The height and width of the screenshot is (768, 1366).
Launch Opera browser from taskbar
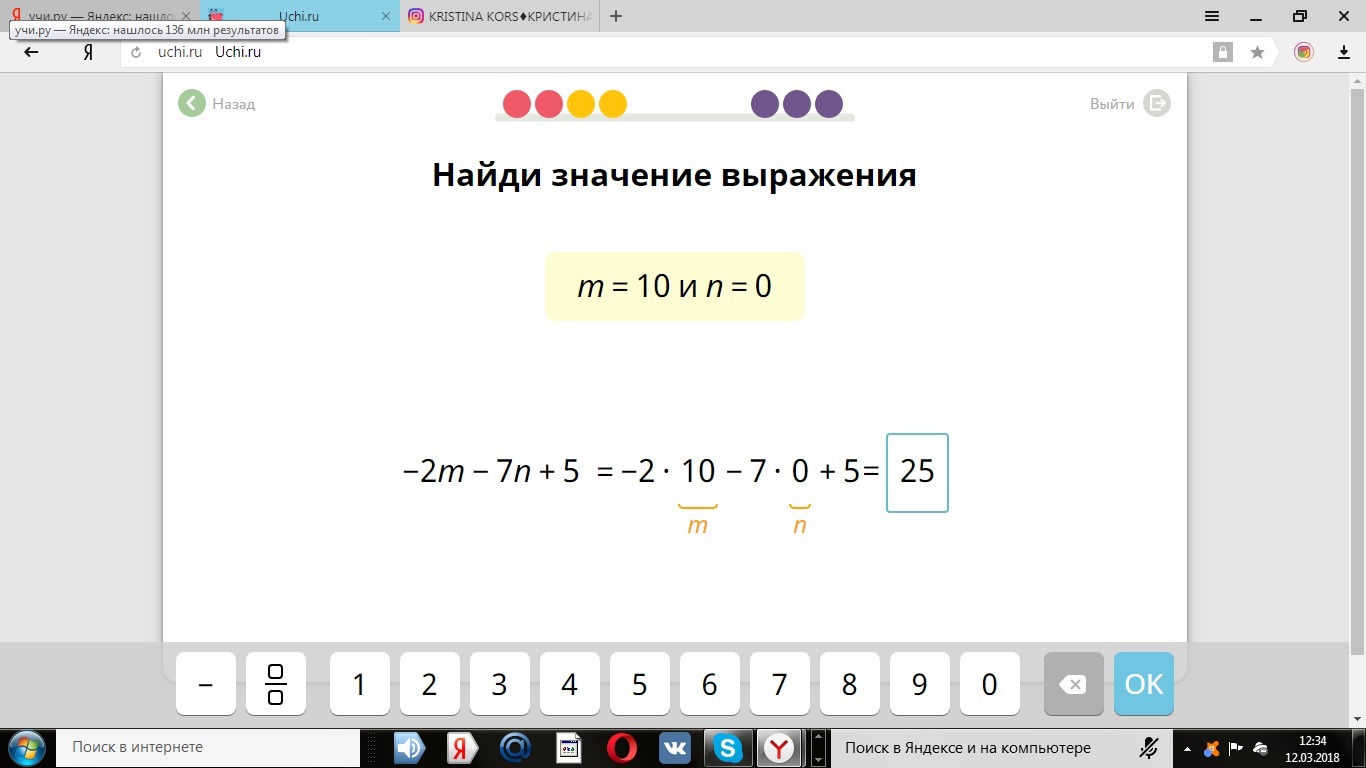622,747
